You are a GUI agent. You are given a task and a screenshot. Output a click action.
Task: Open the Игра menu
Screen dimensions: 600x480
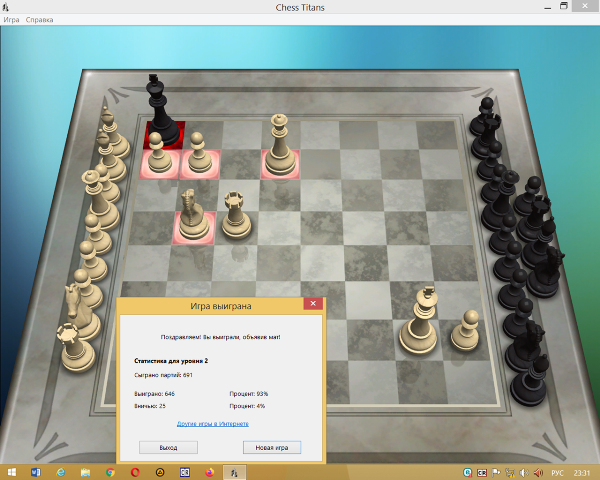(11, 20)
